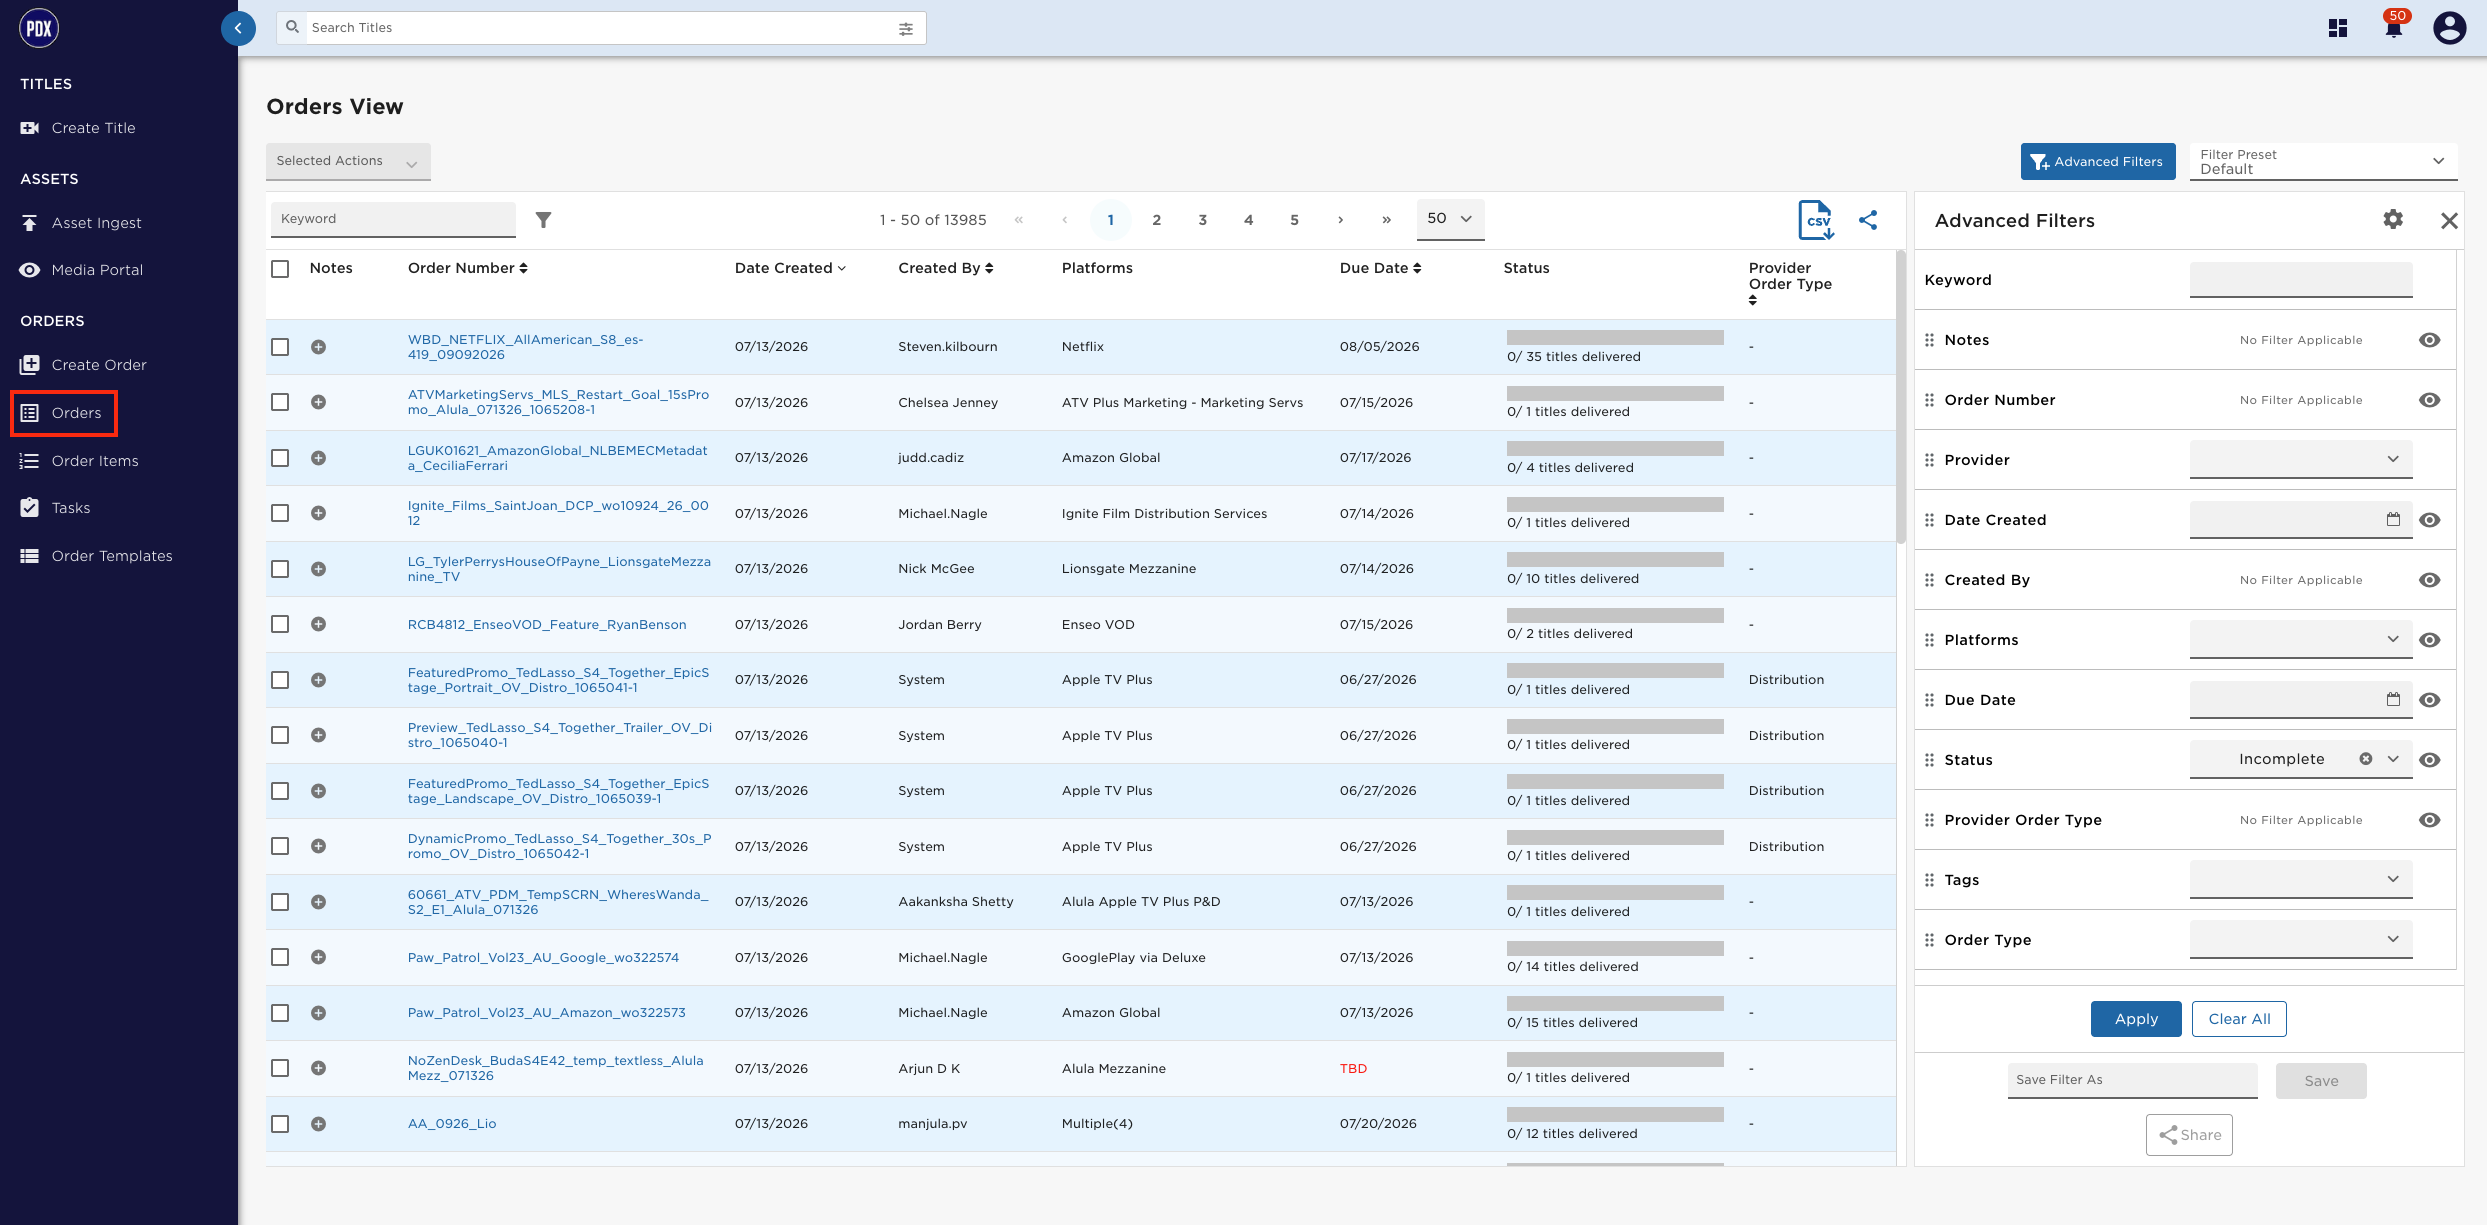
Task: Check the WBD_NETFLIX_AllAmerican order row
Action: (x=280, y=347)
